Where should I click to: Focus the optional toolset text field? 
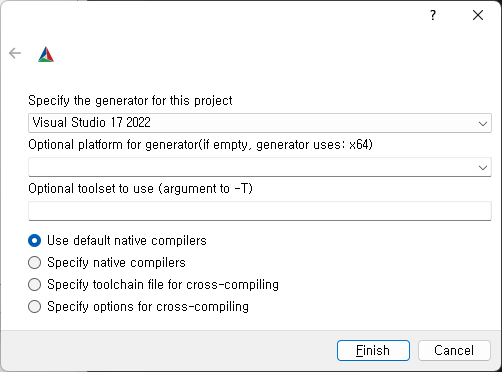pos(260,211)
